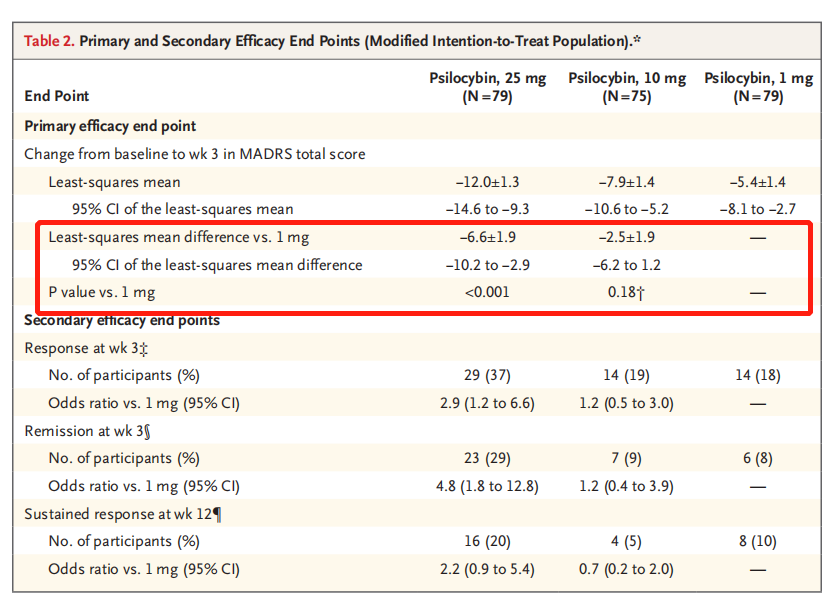Click the 0.18† P value
The height and width of the screenshot is (596, 834).
626,292
